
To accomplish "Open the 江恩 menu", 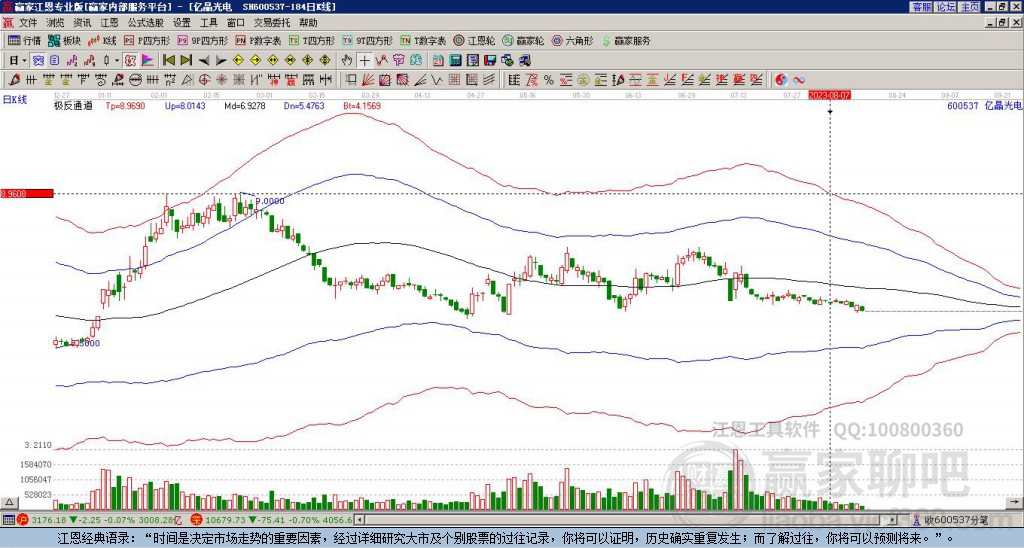I will (110, 23).
